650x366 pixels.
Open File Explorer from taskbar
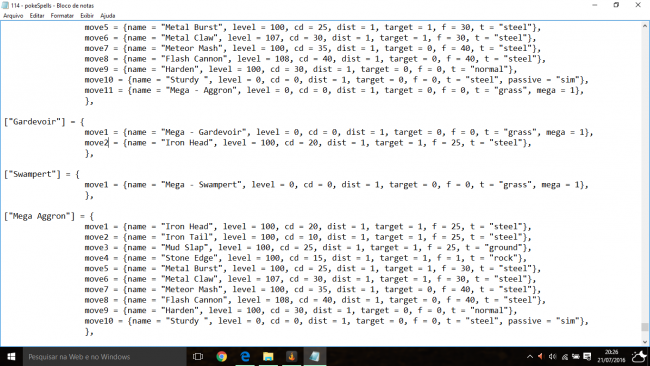pyautogui.click(x=268, y=356)
